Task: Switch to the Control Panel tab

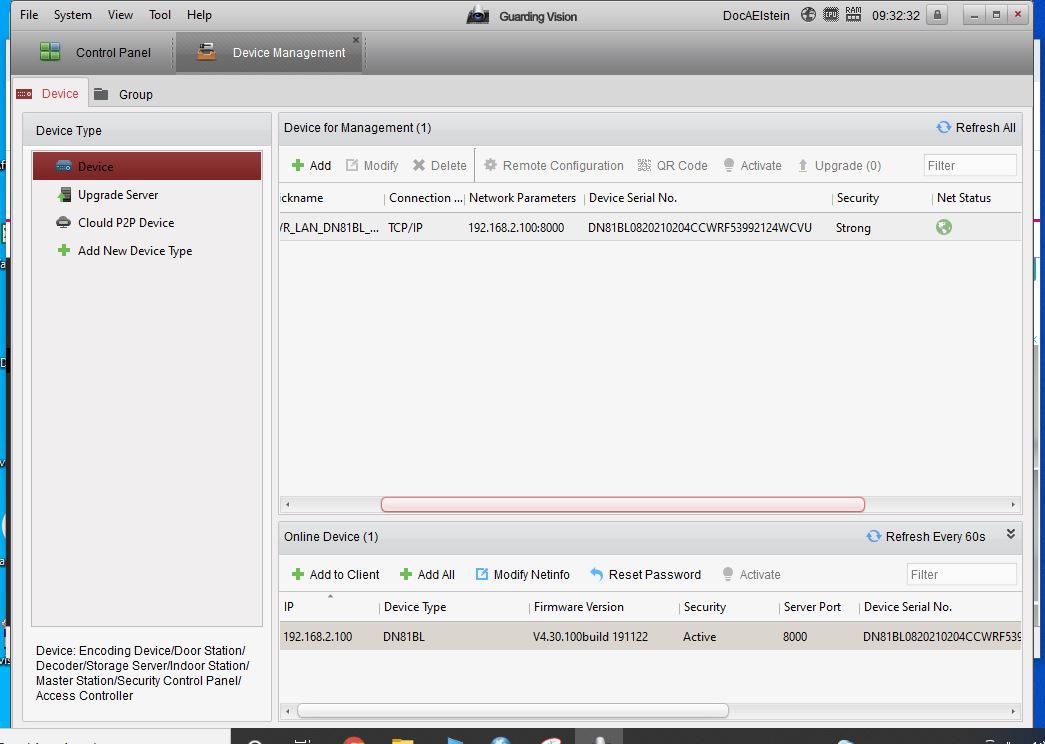Action: pyautogui.click(x=95, y=52)
